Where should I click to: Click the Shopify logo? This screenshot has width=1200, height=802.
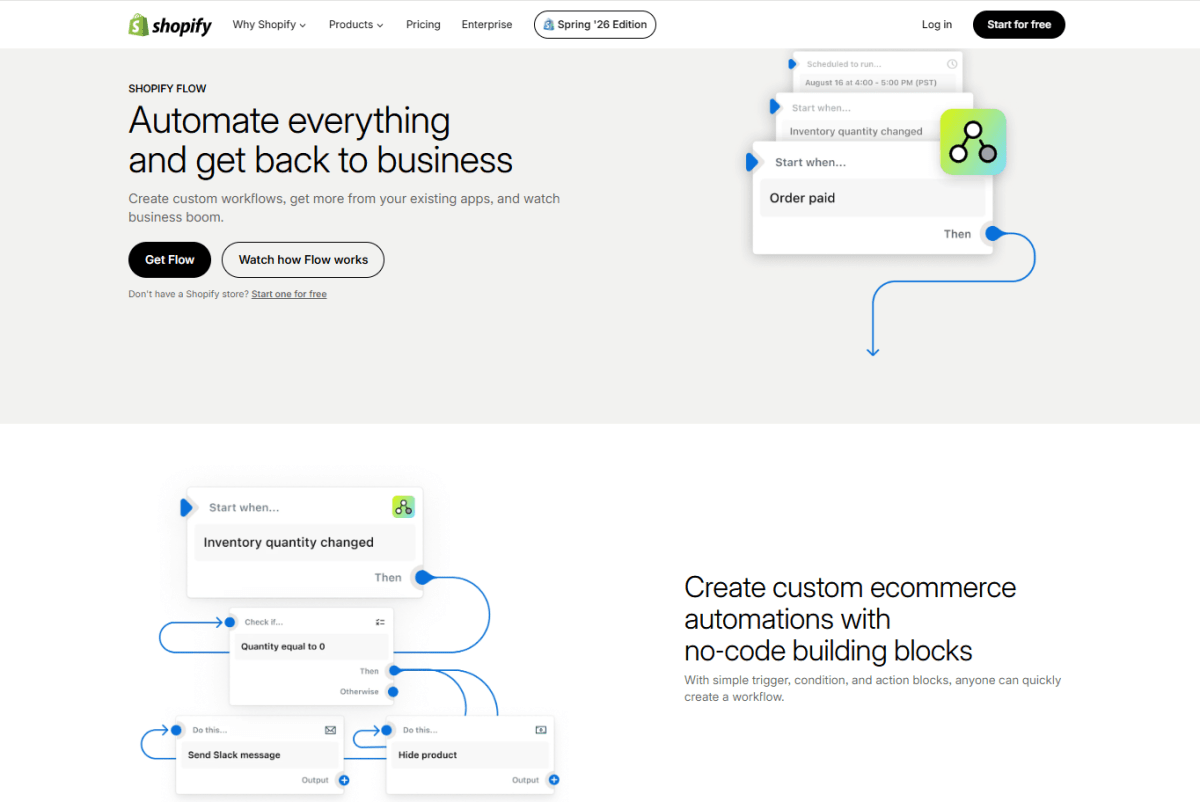coord(170,25)
